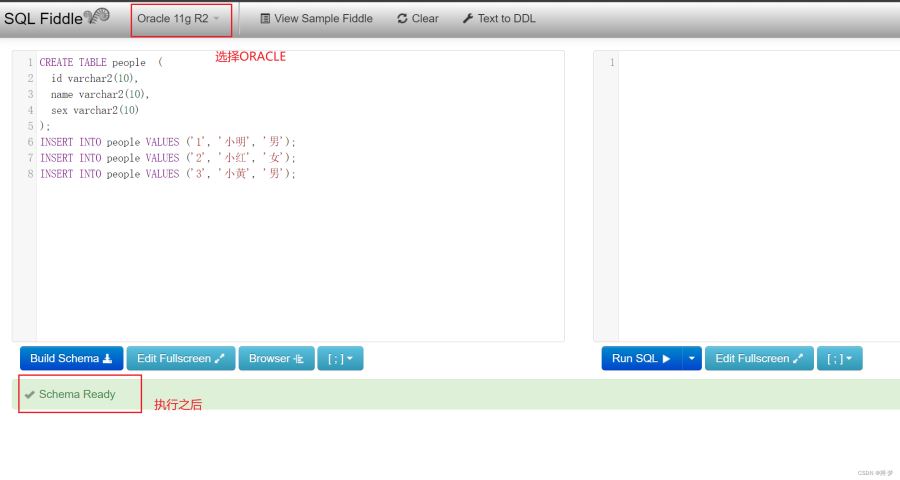Image resolution: width=900 pixels, height=480 pixels.
Task: Open Edit Fullscreen for the schema panel
Action: 180,358
